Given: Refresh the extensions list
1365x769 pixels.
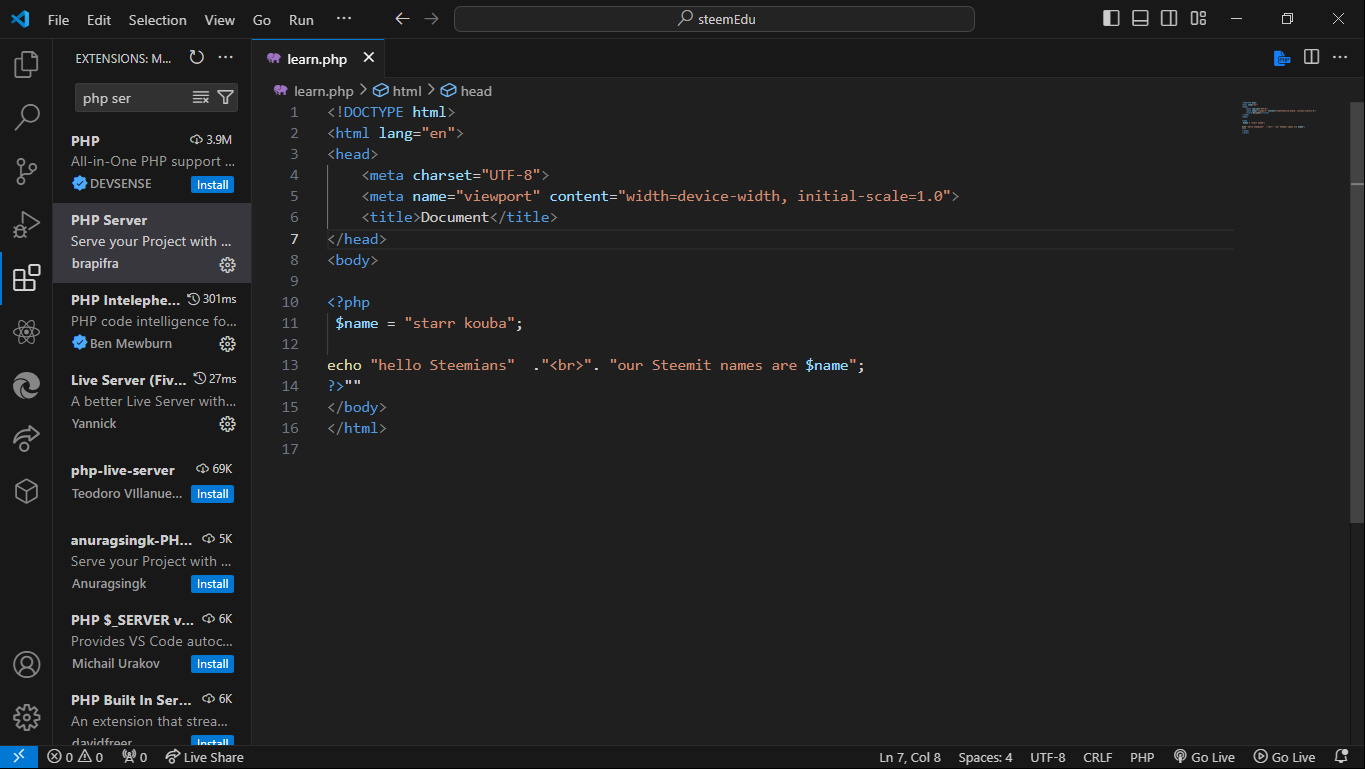Looking at the screenshot, I should click(x=197, y=58).
